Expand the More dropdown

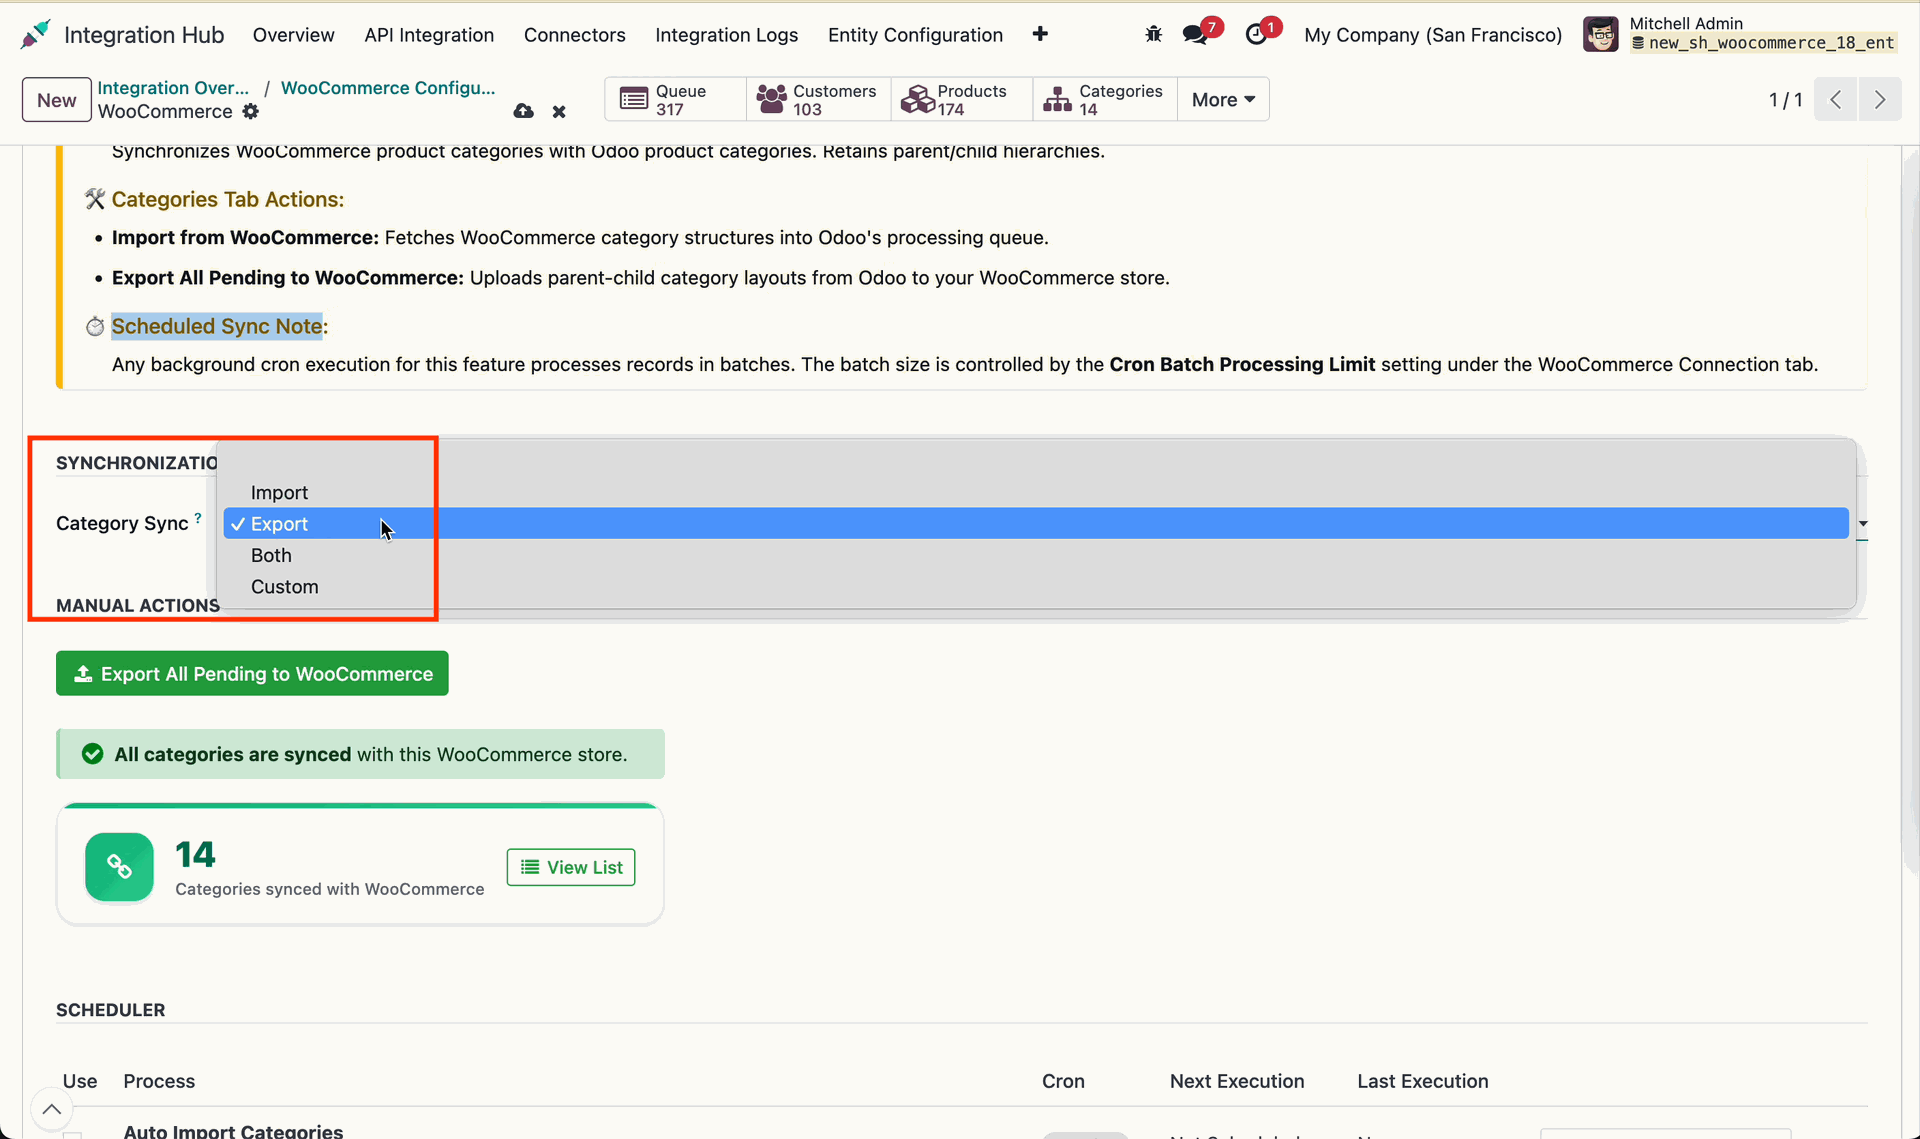[1223, 99]
